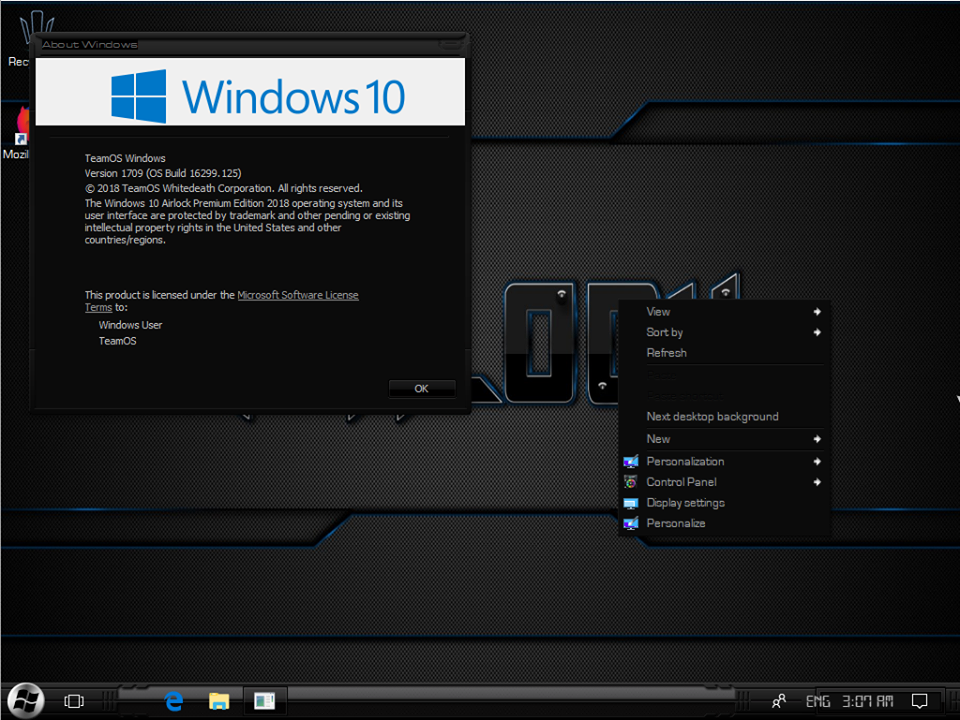Open the People icon in system tray
960x720 pixels.
tap(779, 701)
